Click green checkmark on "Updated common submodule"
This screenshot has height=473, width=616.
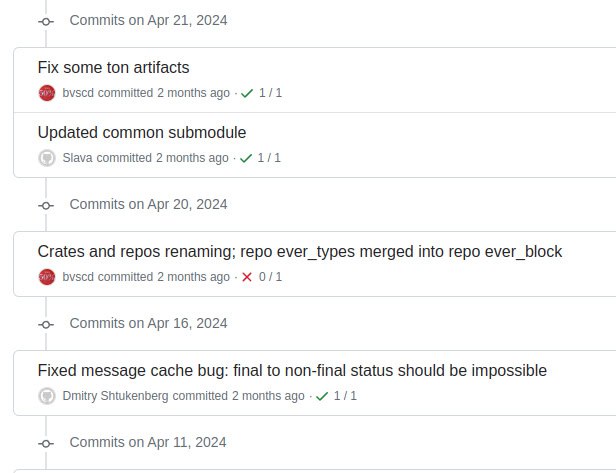click(x=246, y=158)
